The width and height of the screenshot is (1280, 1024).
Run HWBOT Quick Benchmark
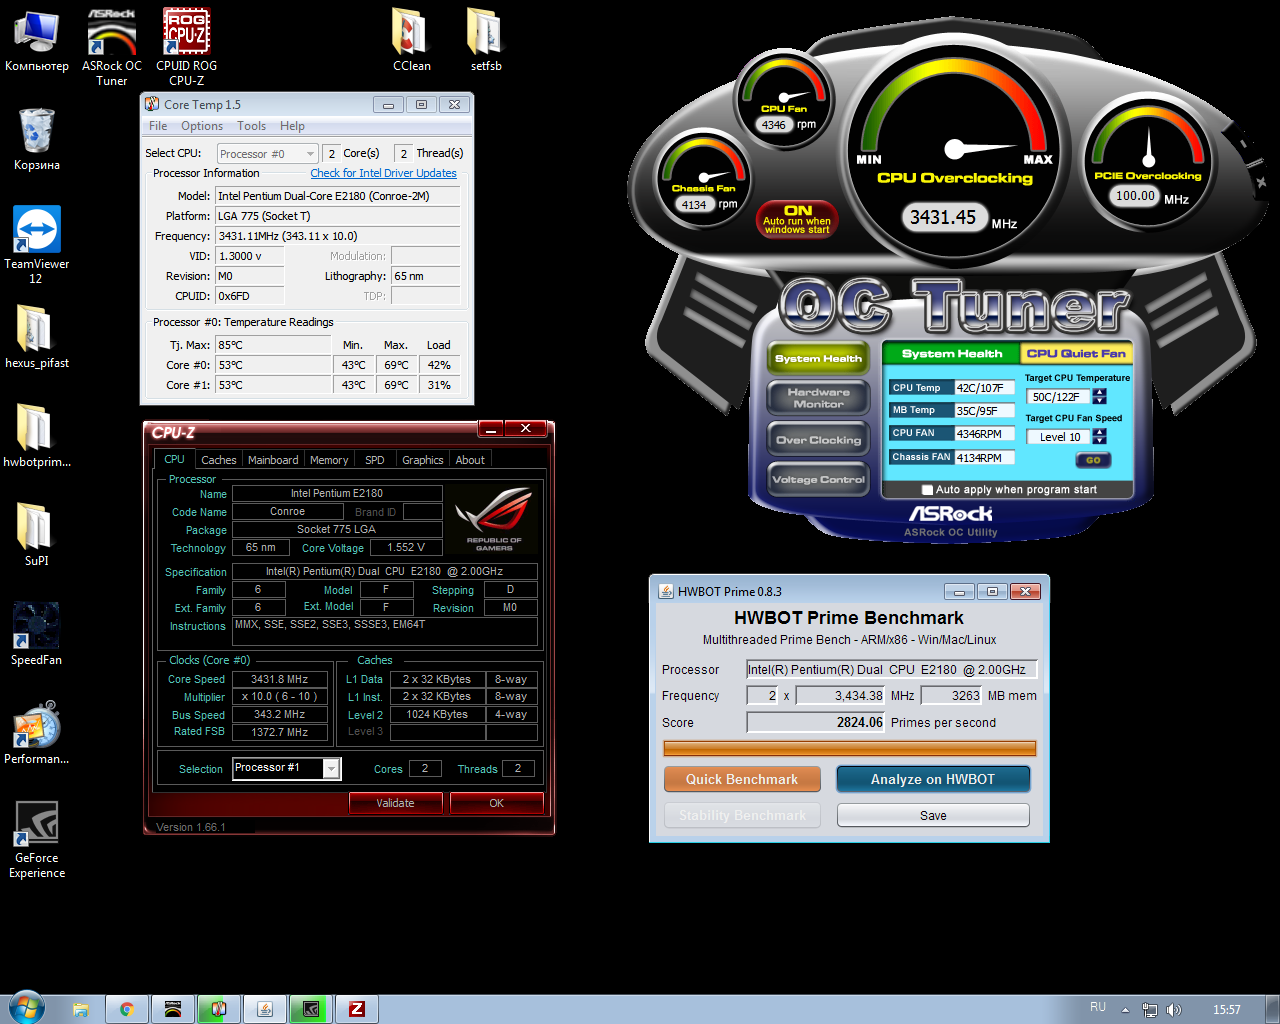[742, 779]
